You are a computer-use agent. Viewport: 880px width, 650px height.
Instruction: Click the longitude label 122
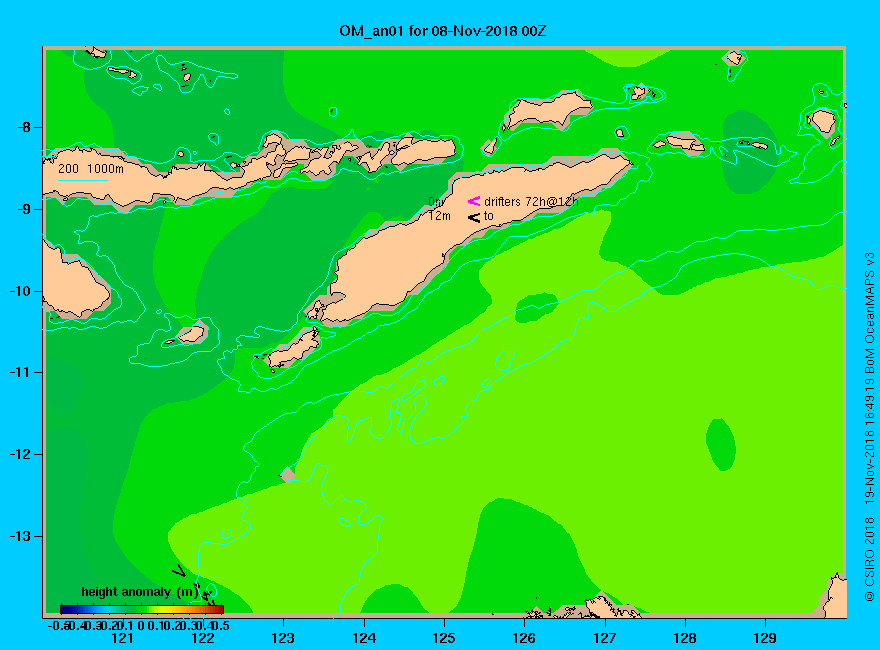click(x=203, y=638)
